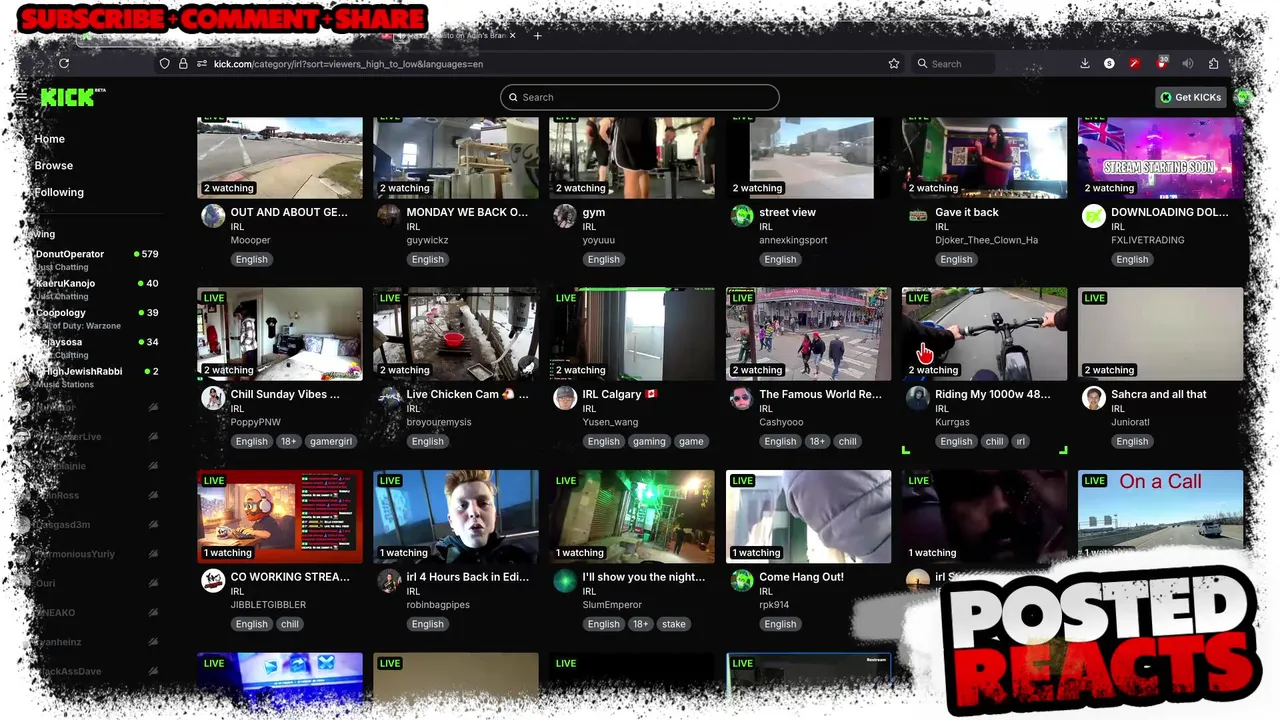Open the Djoker_Thee_Clown_Ha channel name
The width and height of the screenshot is (1280, 720).
[x=986, y=240]
